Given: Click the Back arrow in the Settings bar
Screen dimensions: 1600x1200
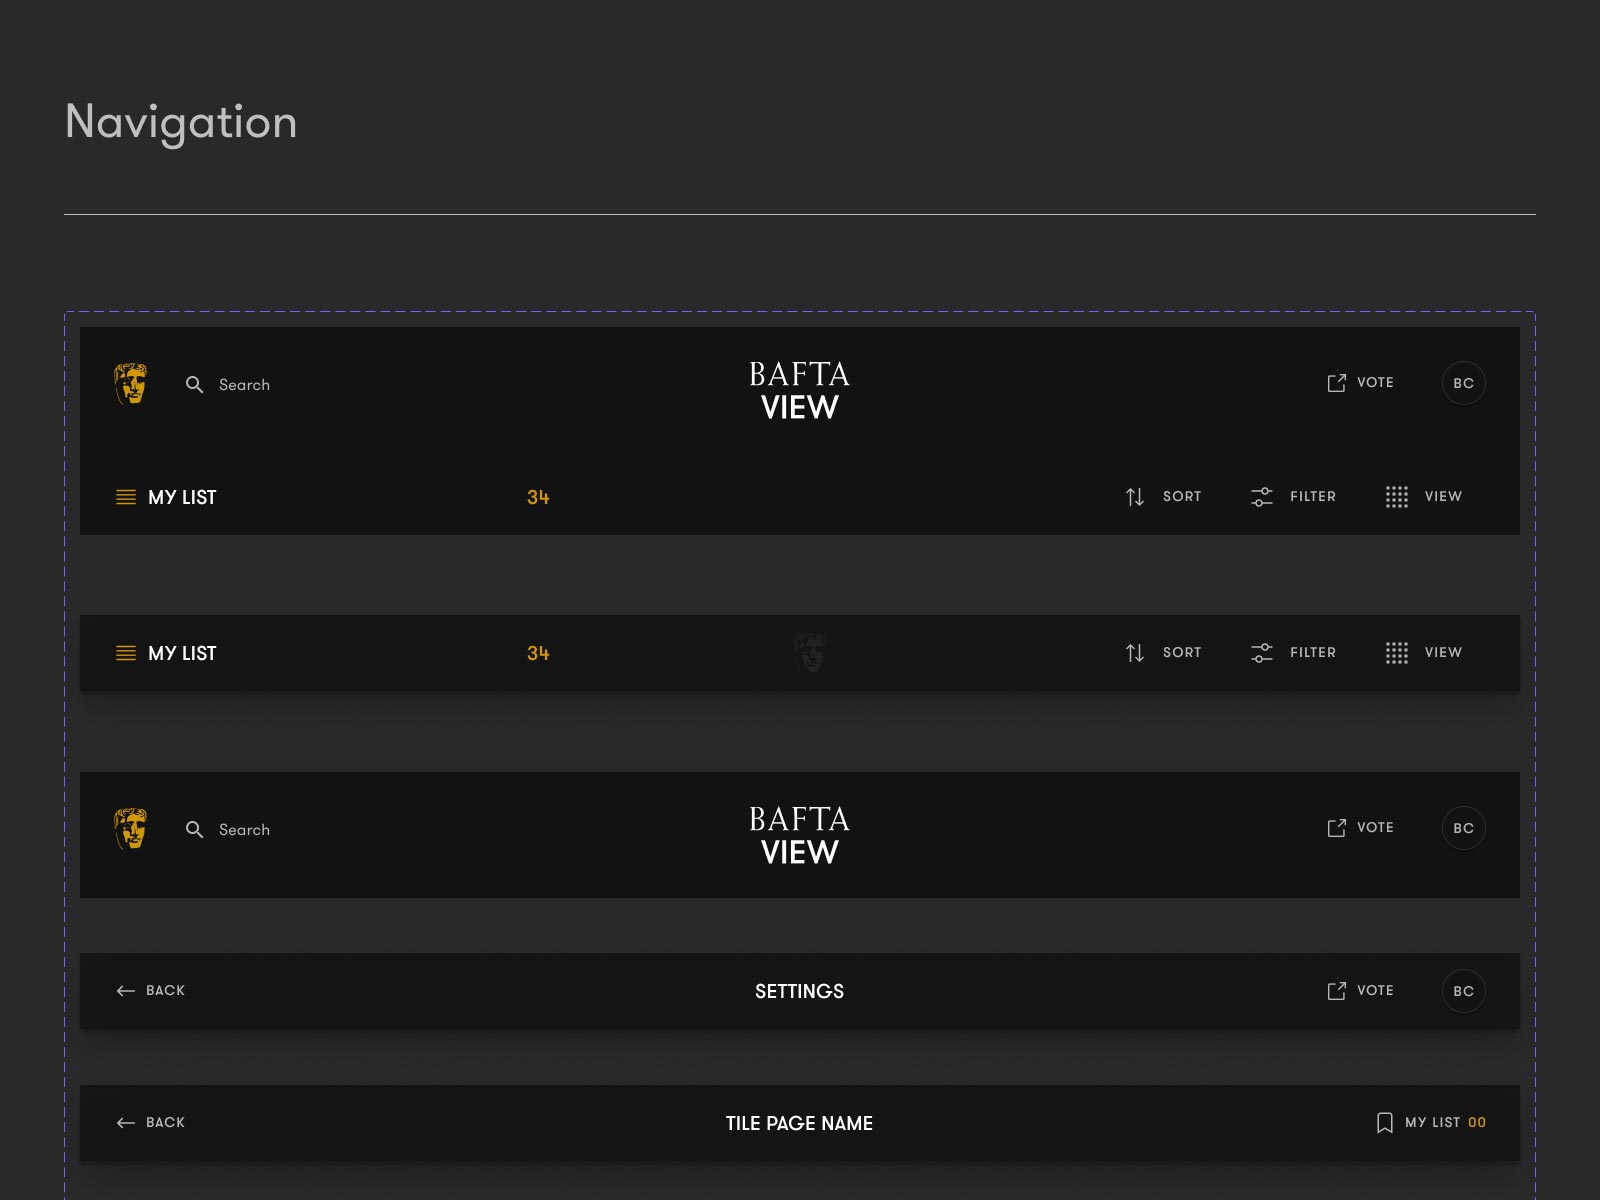Looking at the screenshot, I should coord(126,991).
